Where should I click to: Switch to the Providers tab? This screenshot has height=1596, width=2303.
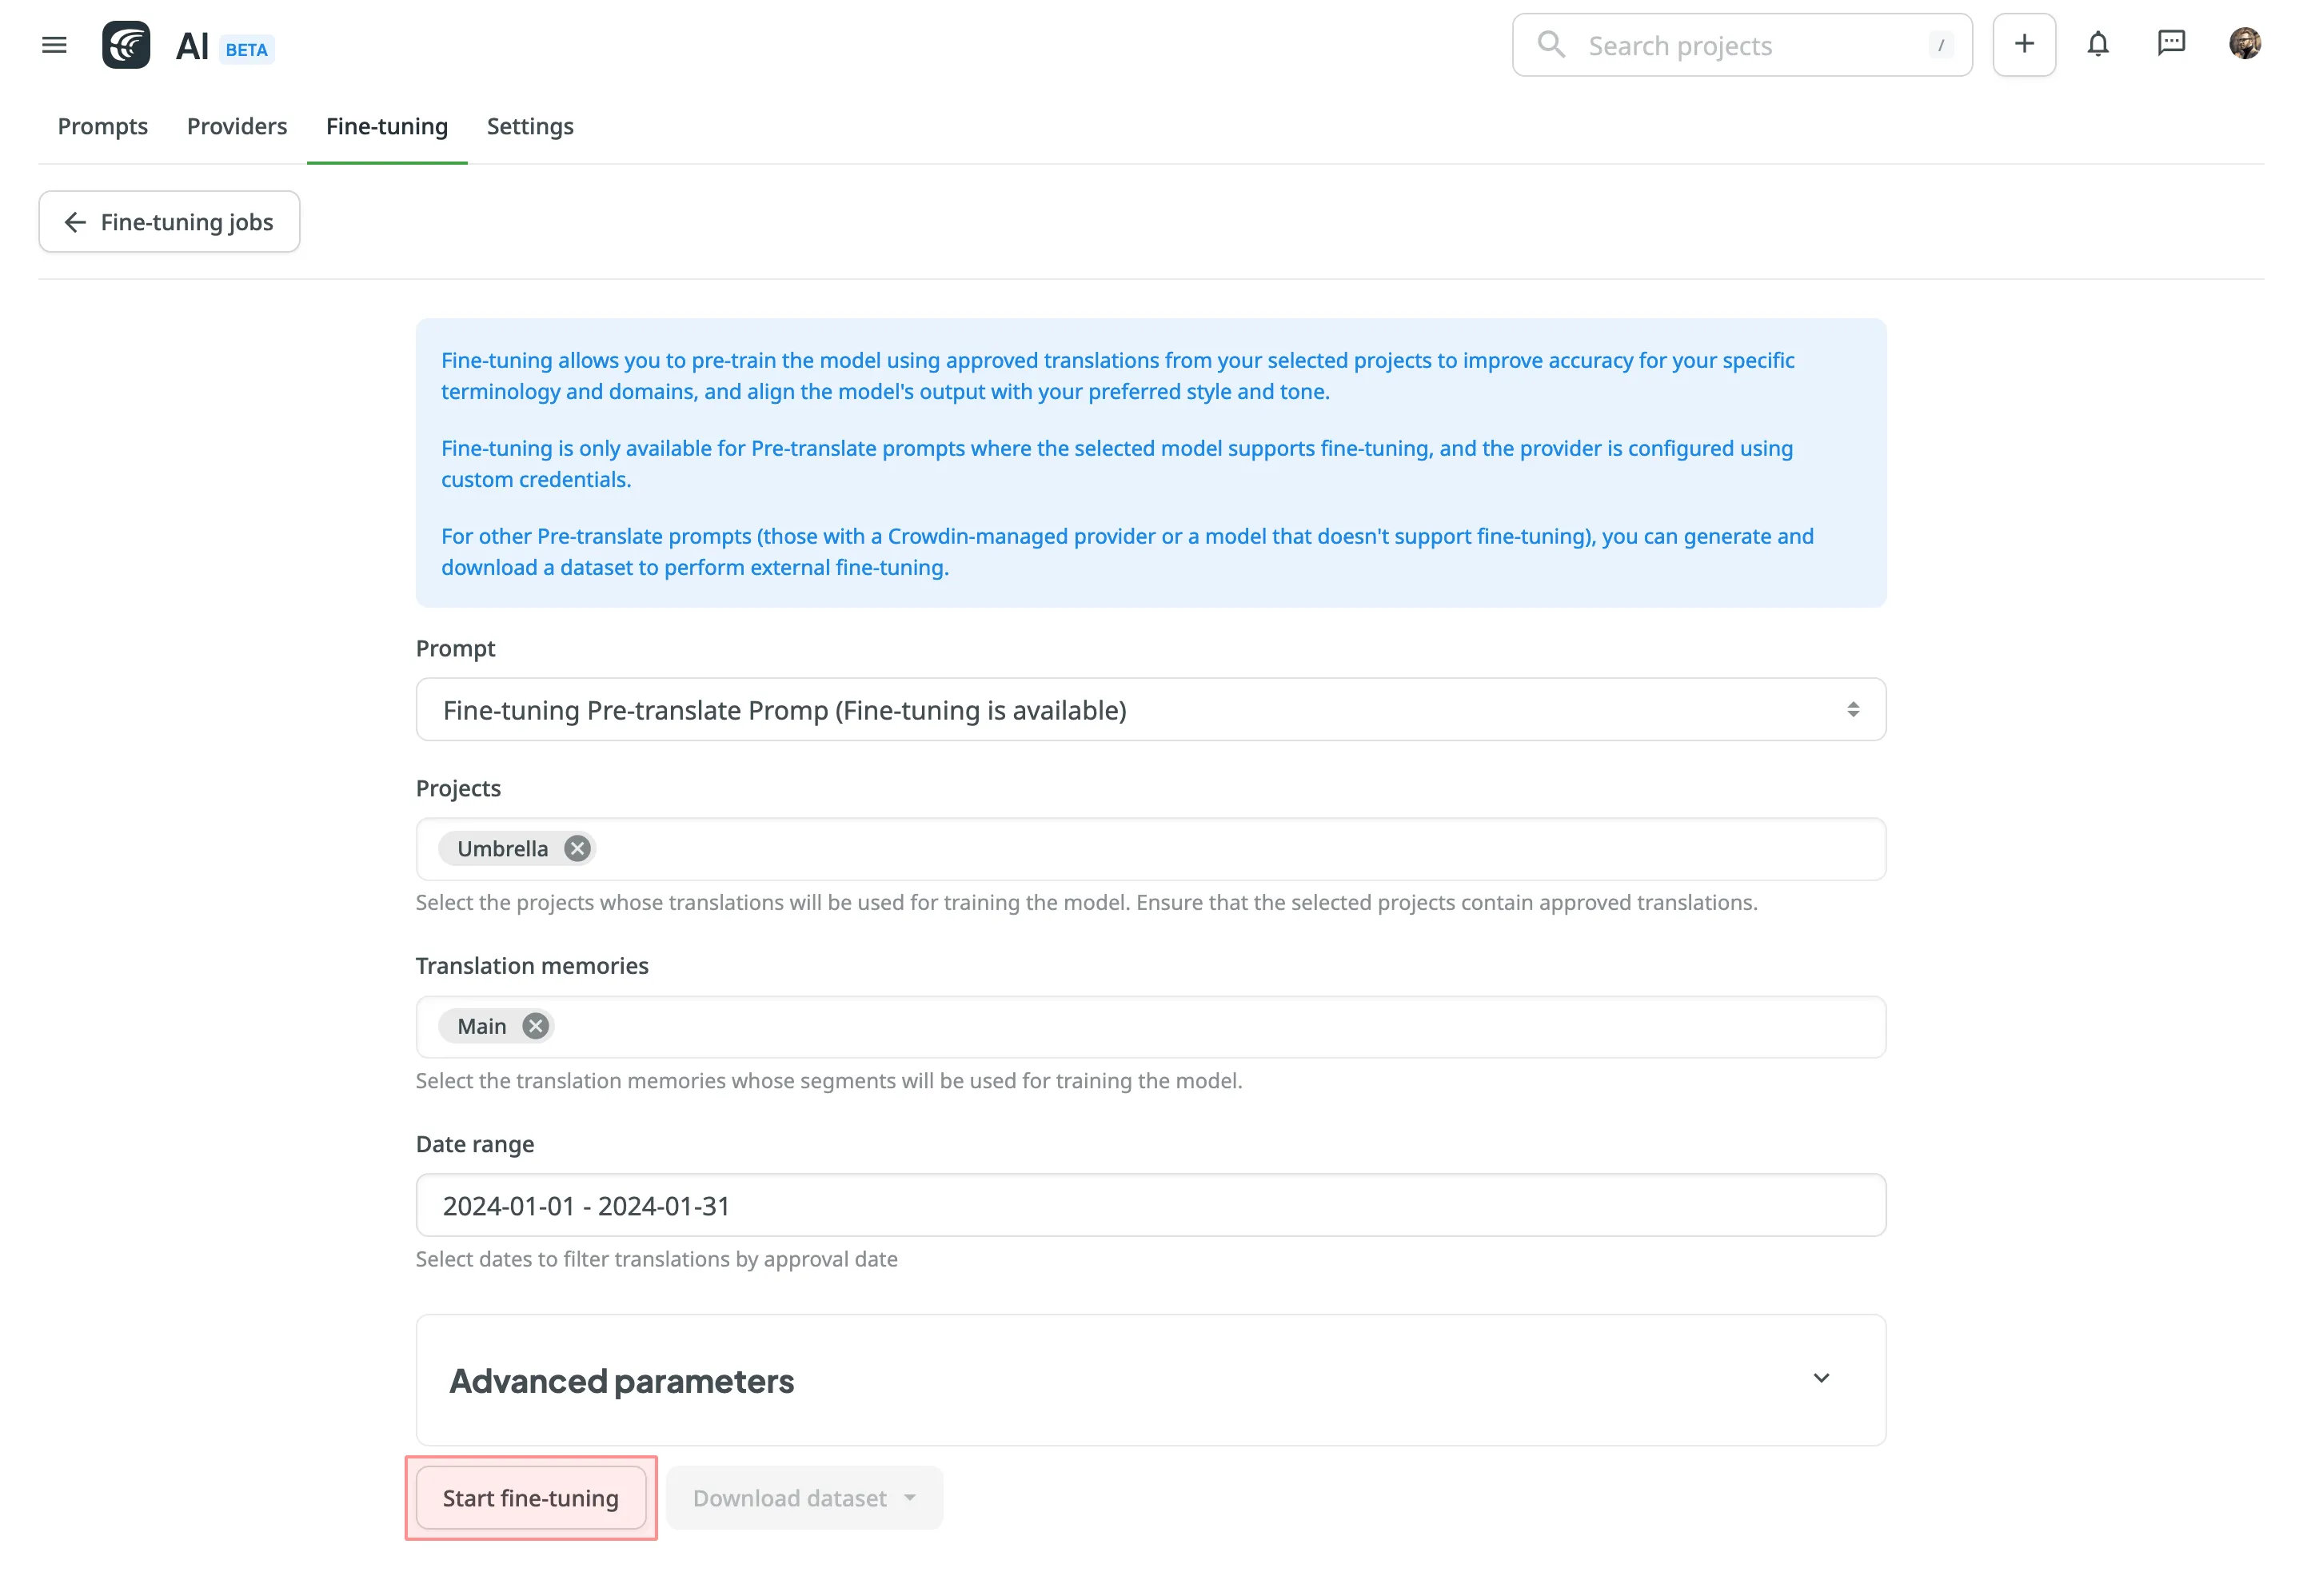click(237, 126)
